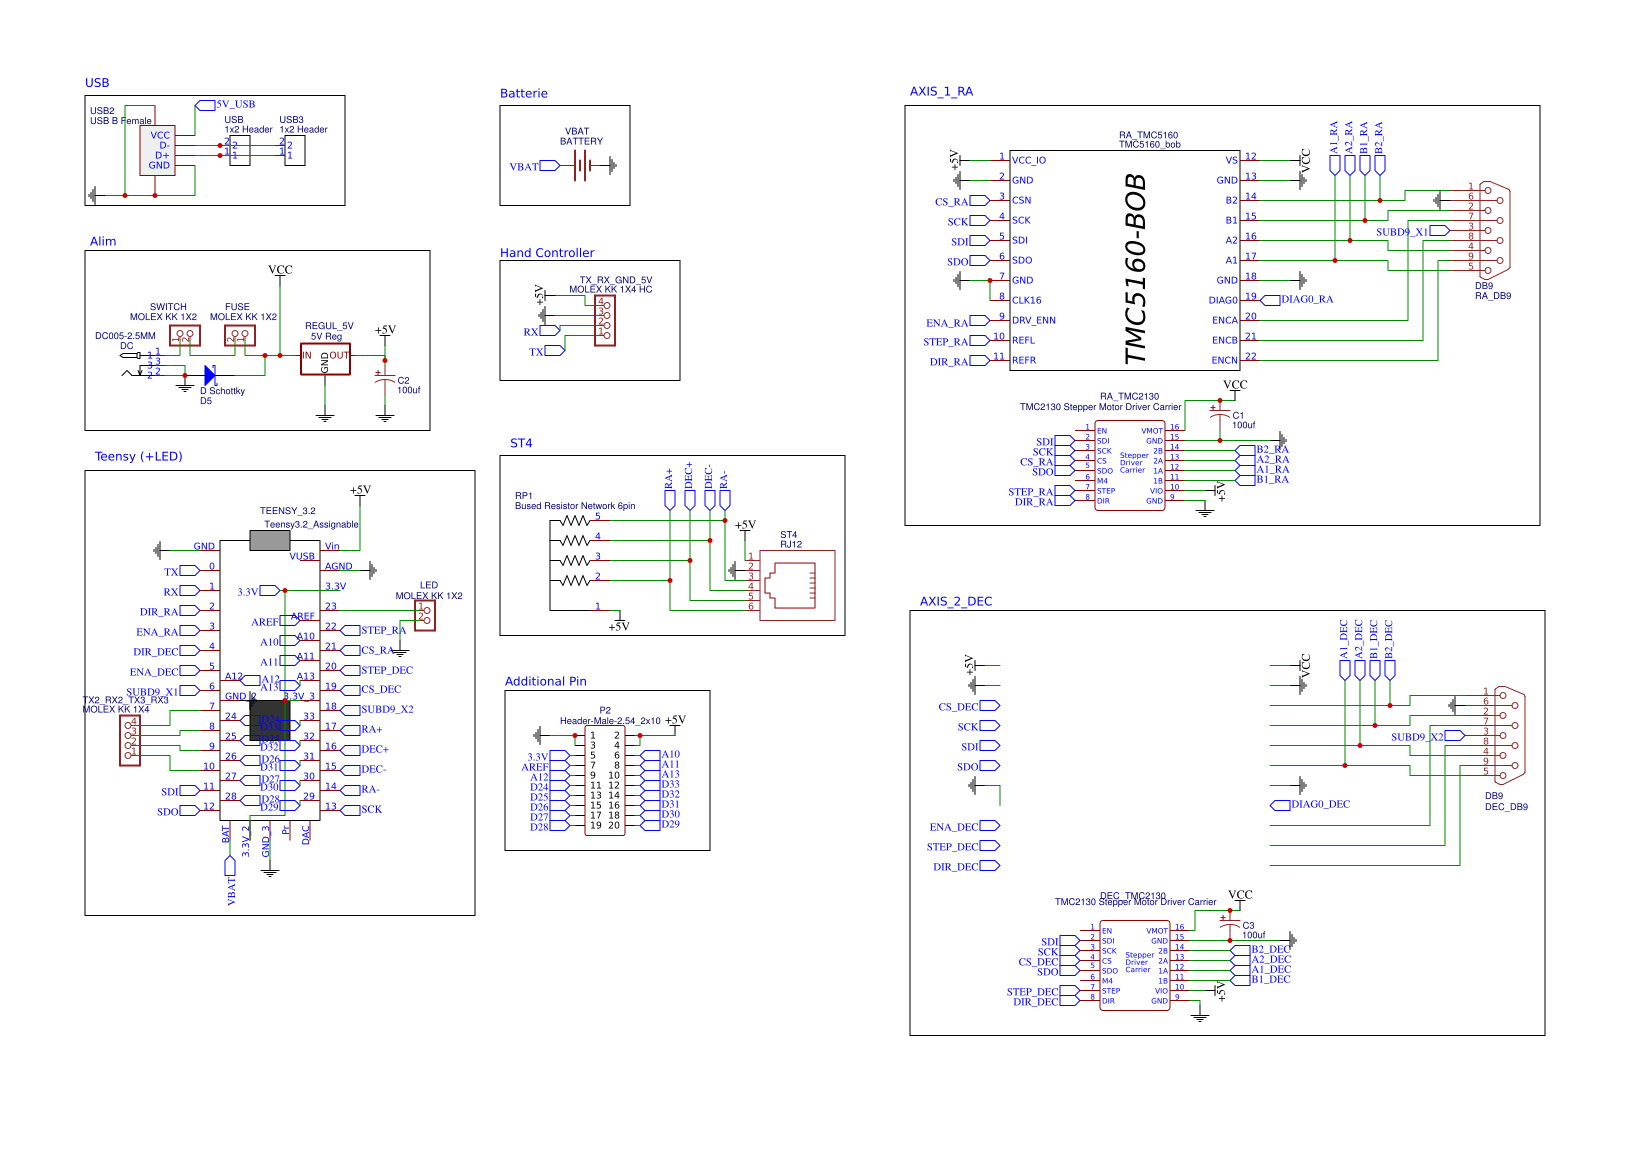Select the Hand Controller 1X4 Molex connector symbol

[x=605, y=320]
